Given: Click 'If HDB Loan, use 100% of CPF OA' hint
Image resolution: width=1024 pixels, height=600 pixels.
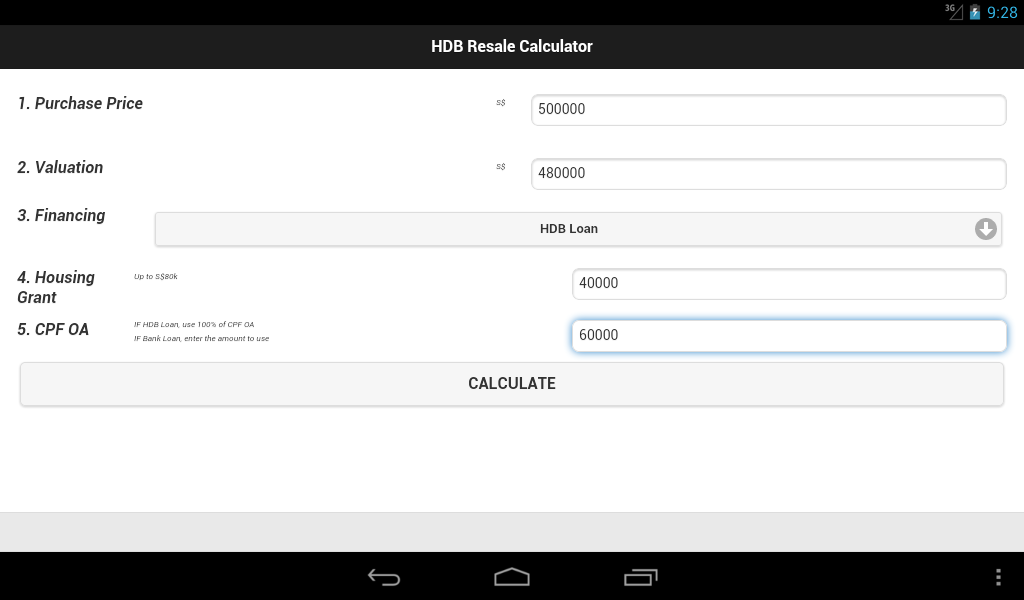Looking at the screenshot, I should (194, 324).
